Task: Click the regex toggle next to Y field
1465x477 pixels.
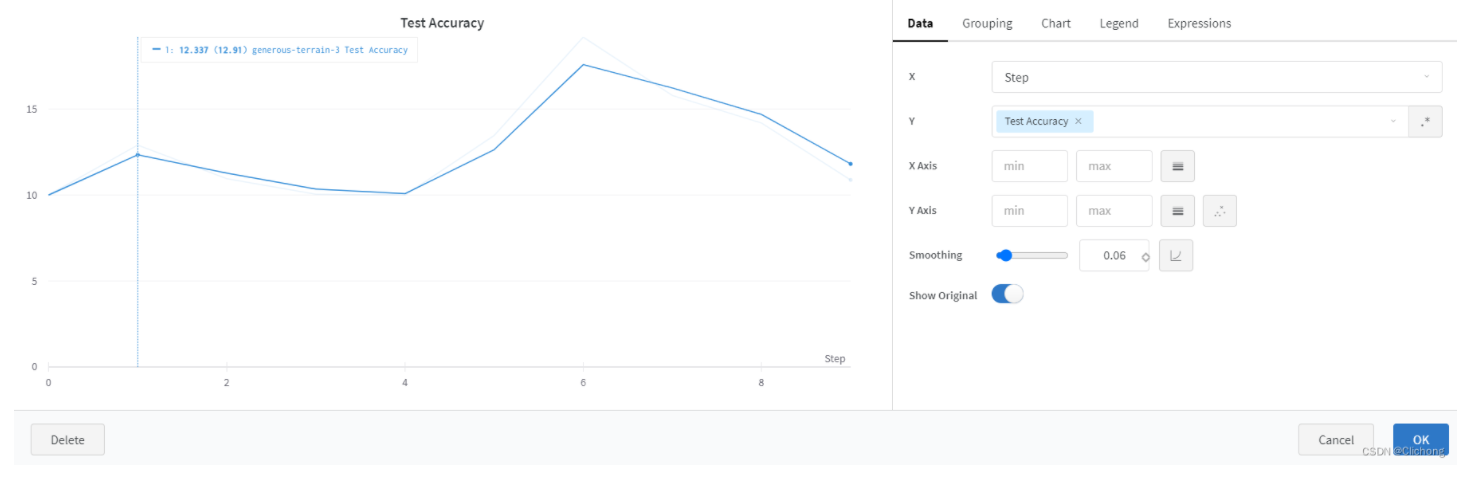Action: tap(1425, 121)
